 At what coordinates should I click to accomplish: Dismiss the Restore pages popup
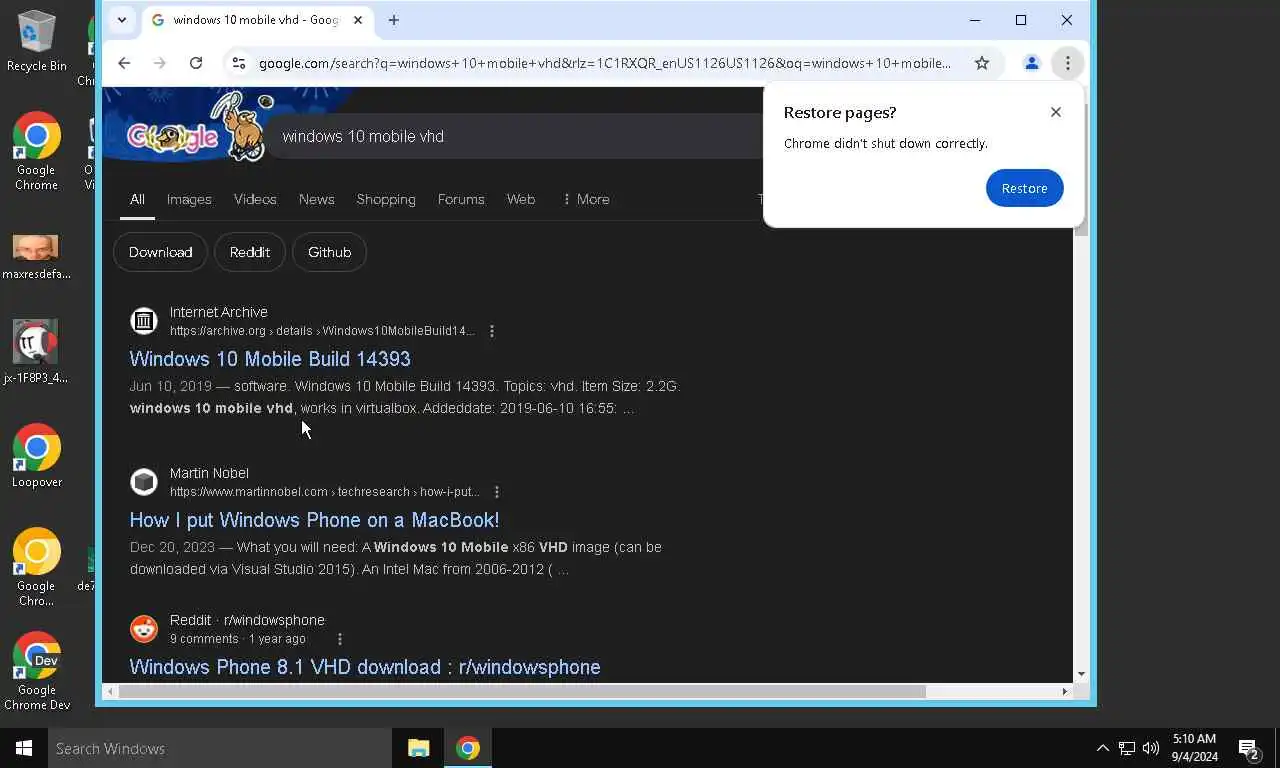click(1056, 112)
